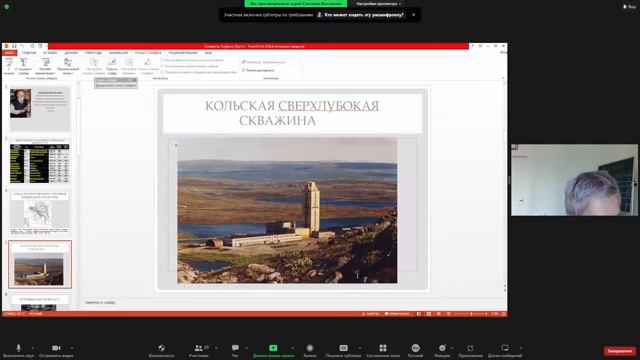Viewport: 640px width, 360px height.
Task: Switch to Переходы ribbon tab
Action: 93,53
